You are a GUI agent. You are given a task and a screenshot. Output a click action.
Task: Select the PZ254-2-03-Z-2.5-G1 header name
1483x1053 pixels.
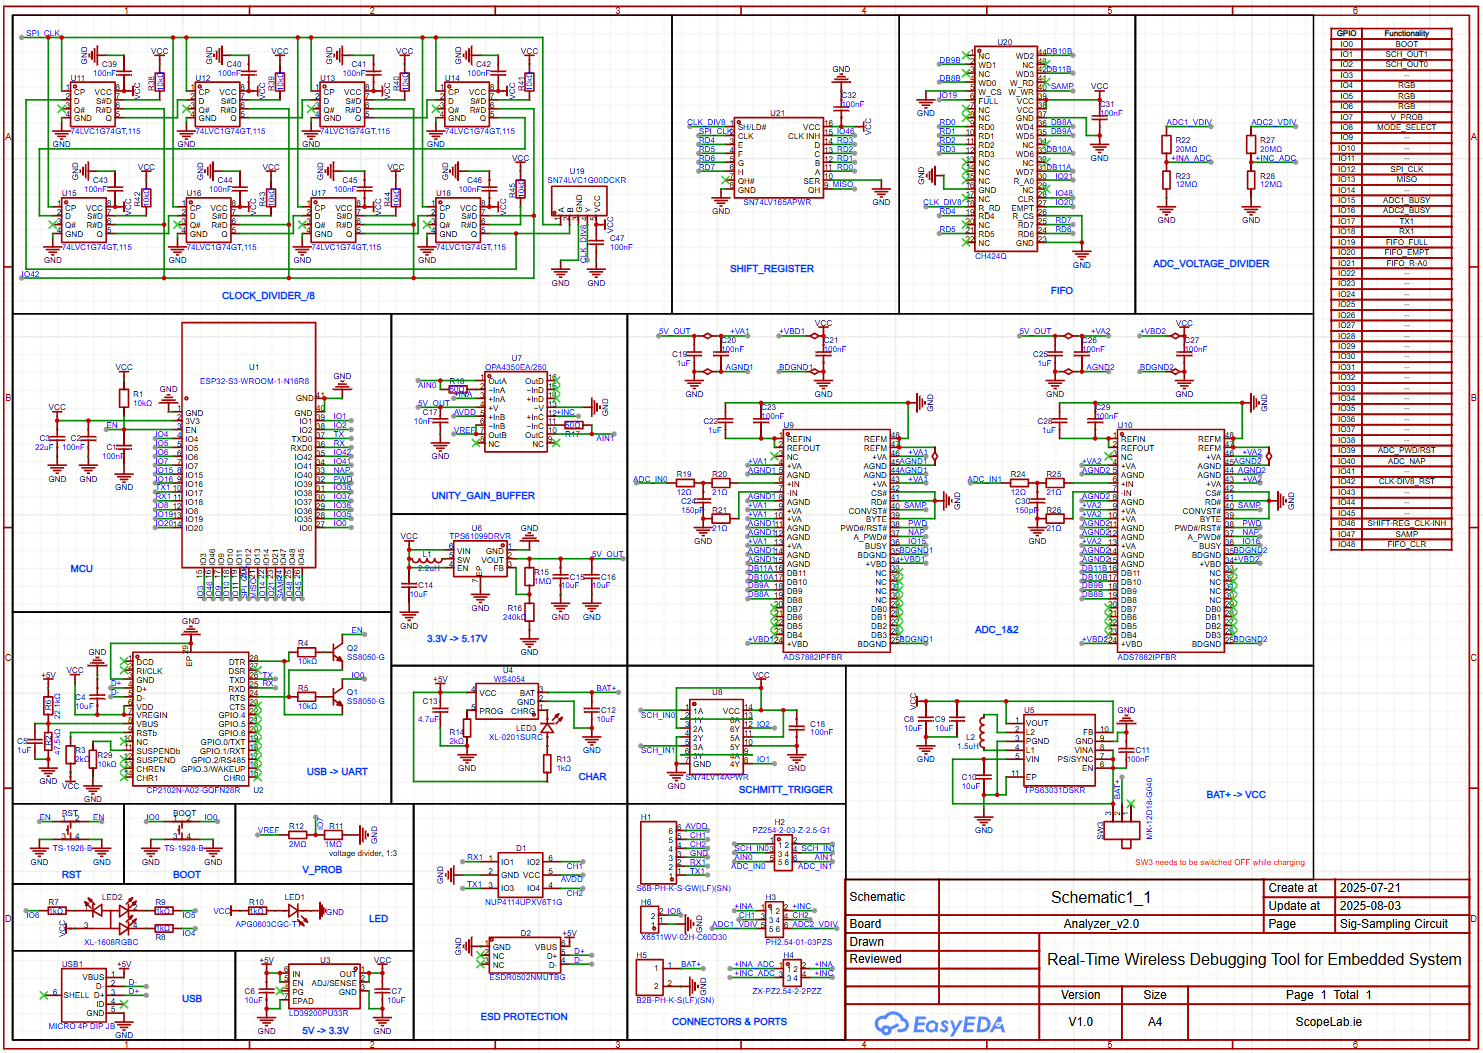[x=791, y=831]
